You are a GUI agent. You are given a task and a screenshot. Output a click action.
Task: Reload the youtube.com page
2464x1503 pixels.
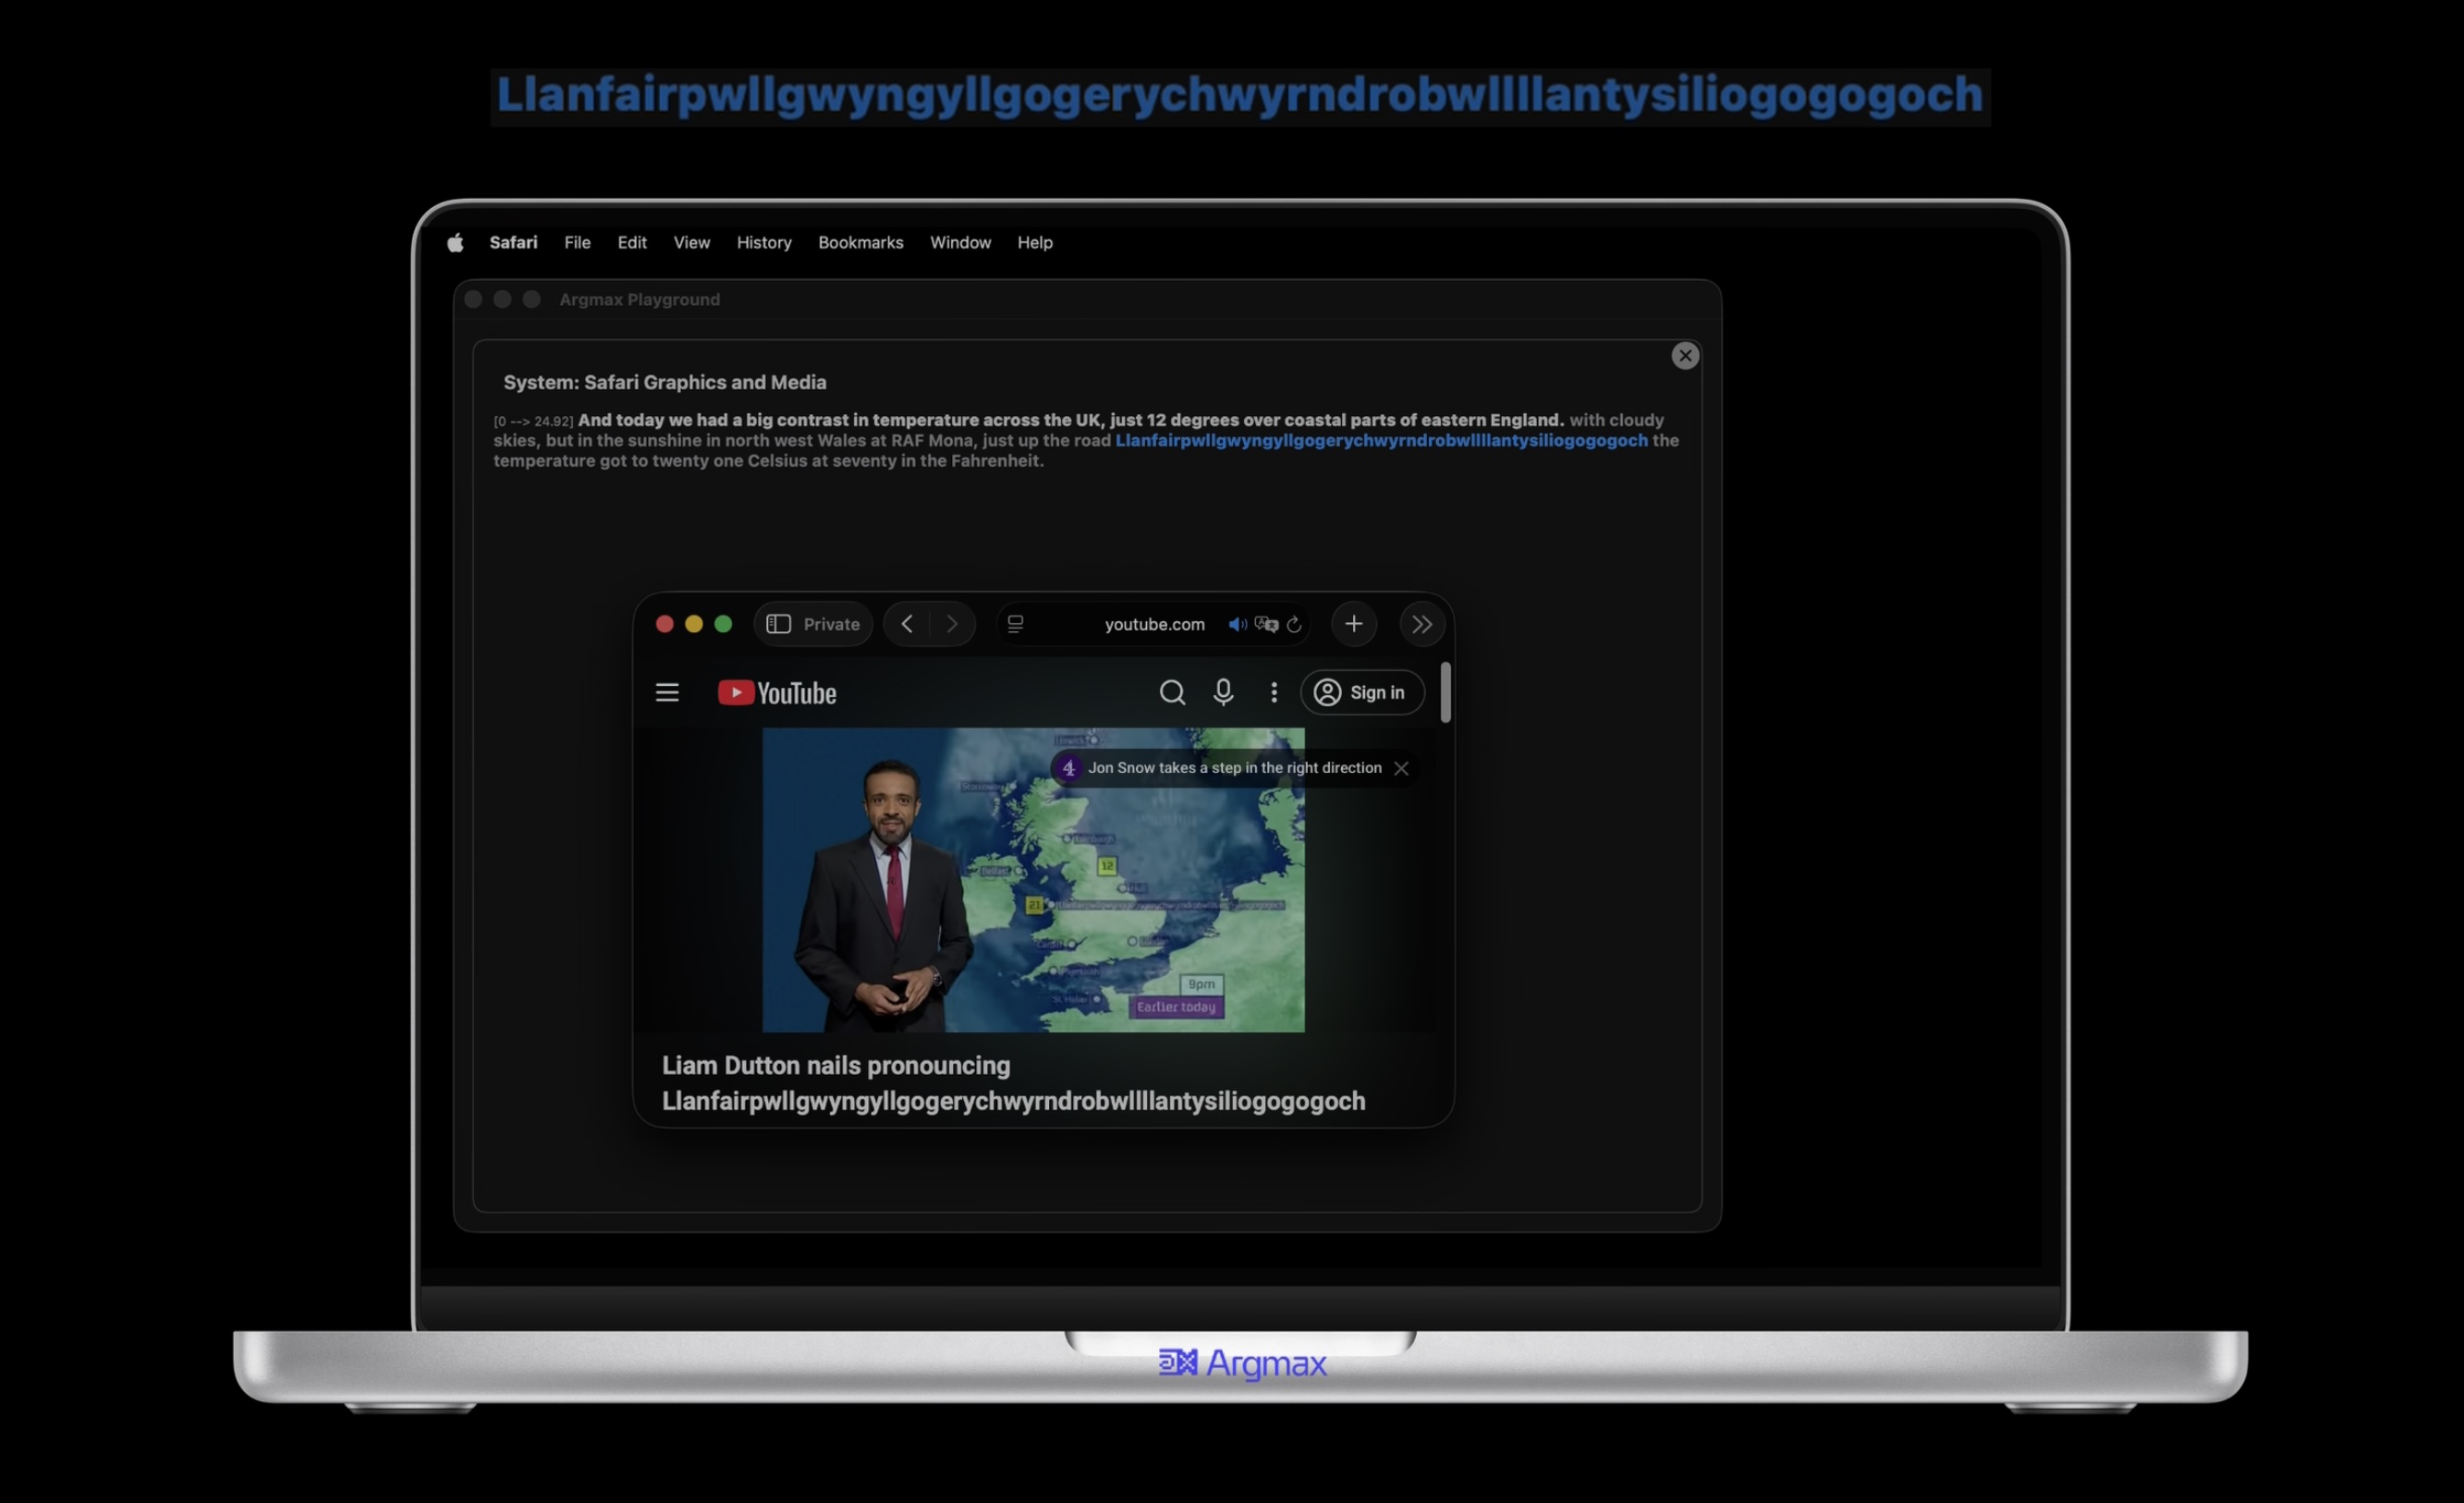[1294, 624]
